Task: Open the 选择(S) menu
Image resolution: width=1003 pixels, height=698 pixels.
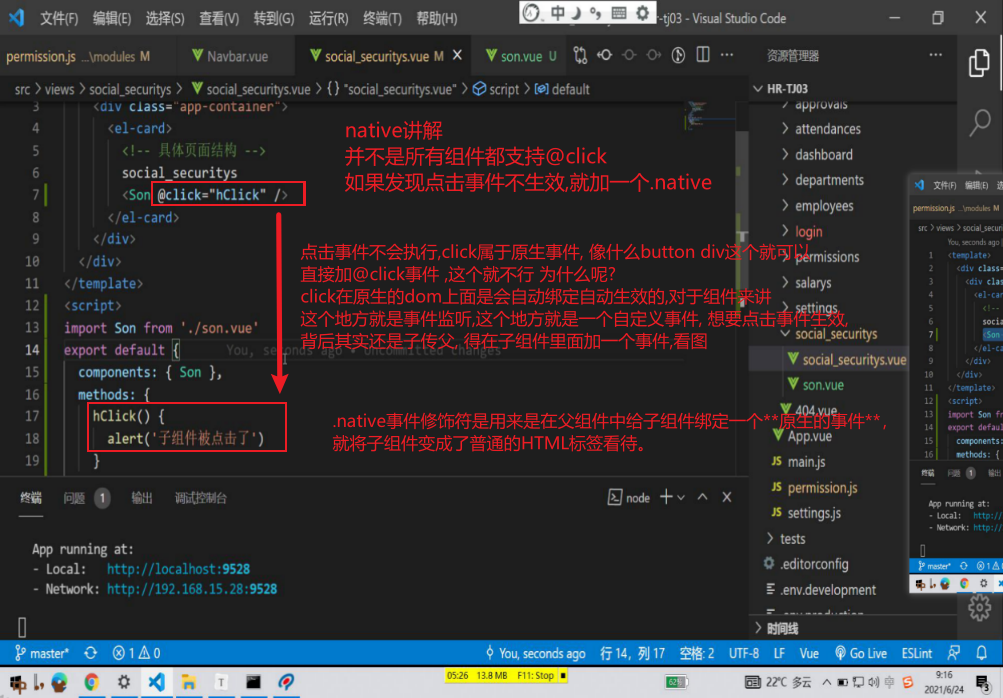Action: pyautogui.click(x=165, y=18)
